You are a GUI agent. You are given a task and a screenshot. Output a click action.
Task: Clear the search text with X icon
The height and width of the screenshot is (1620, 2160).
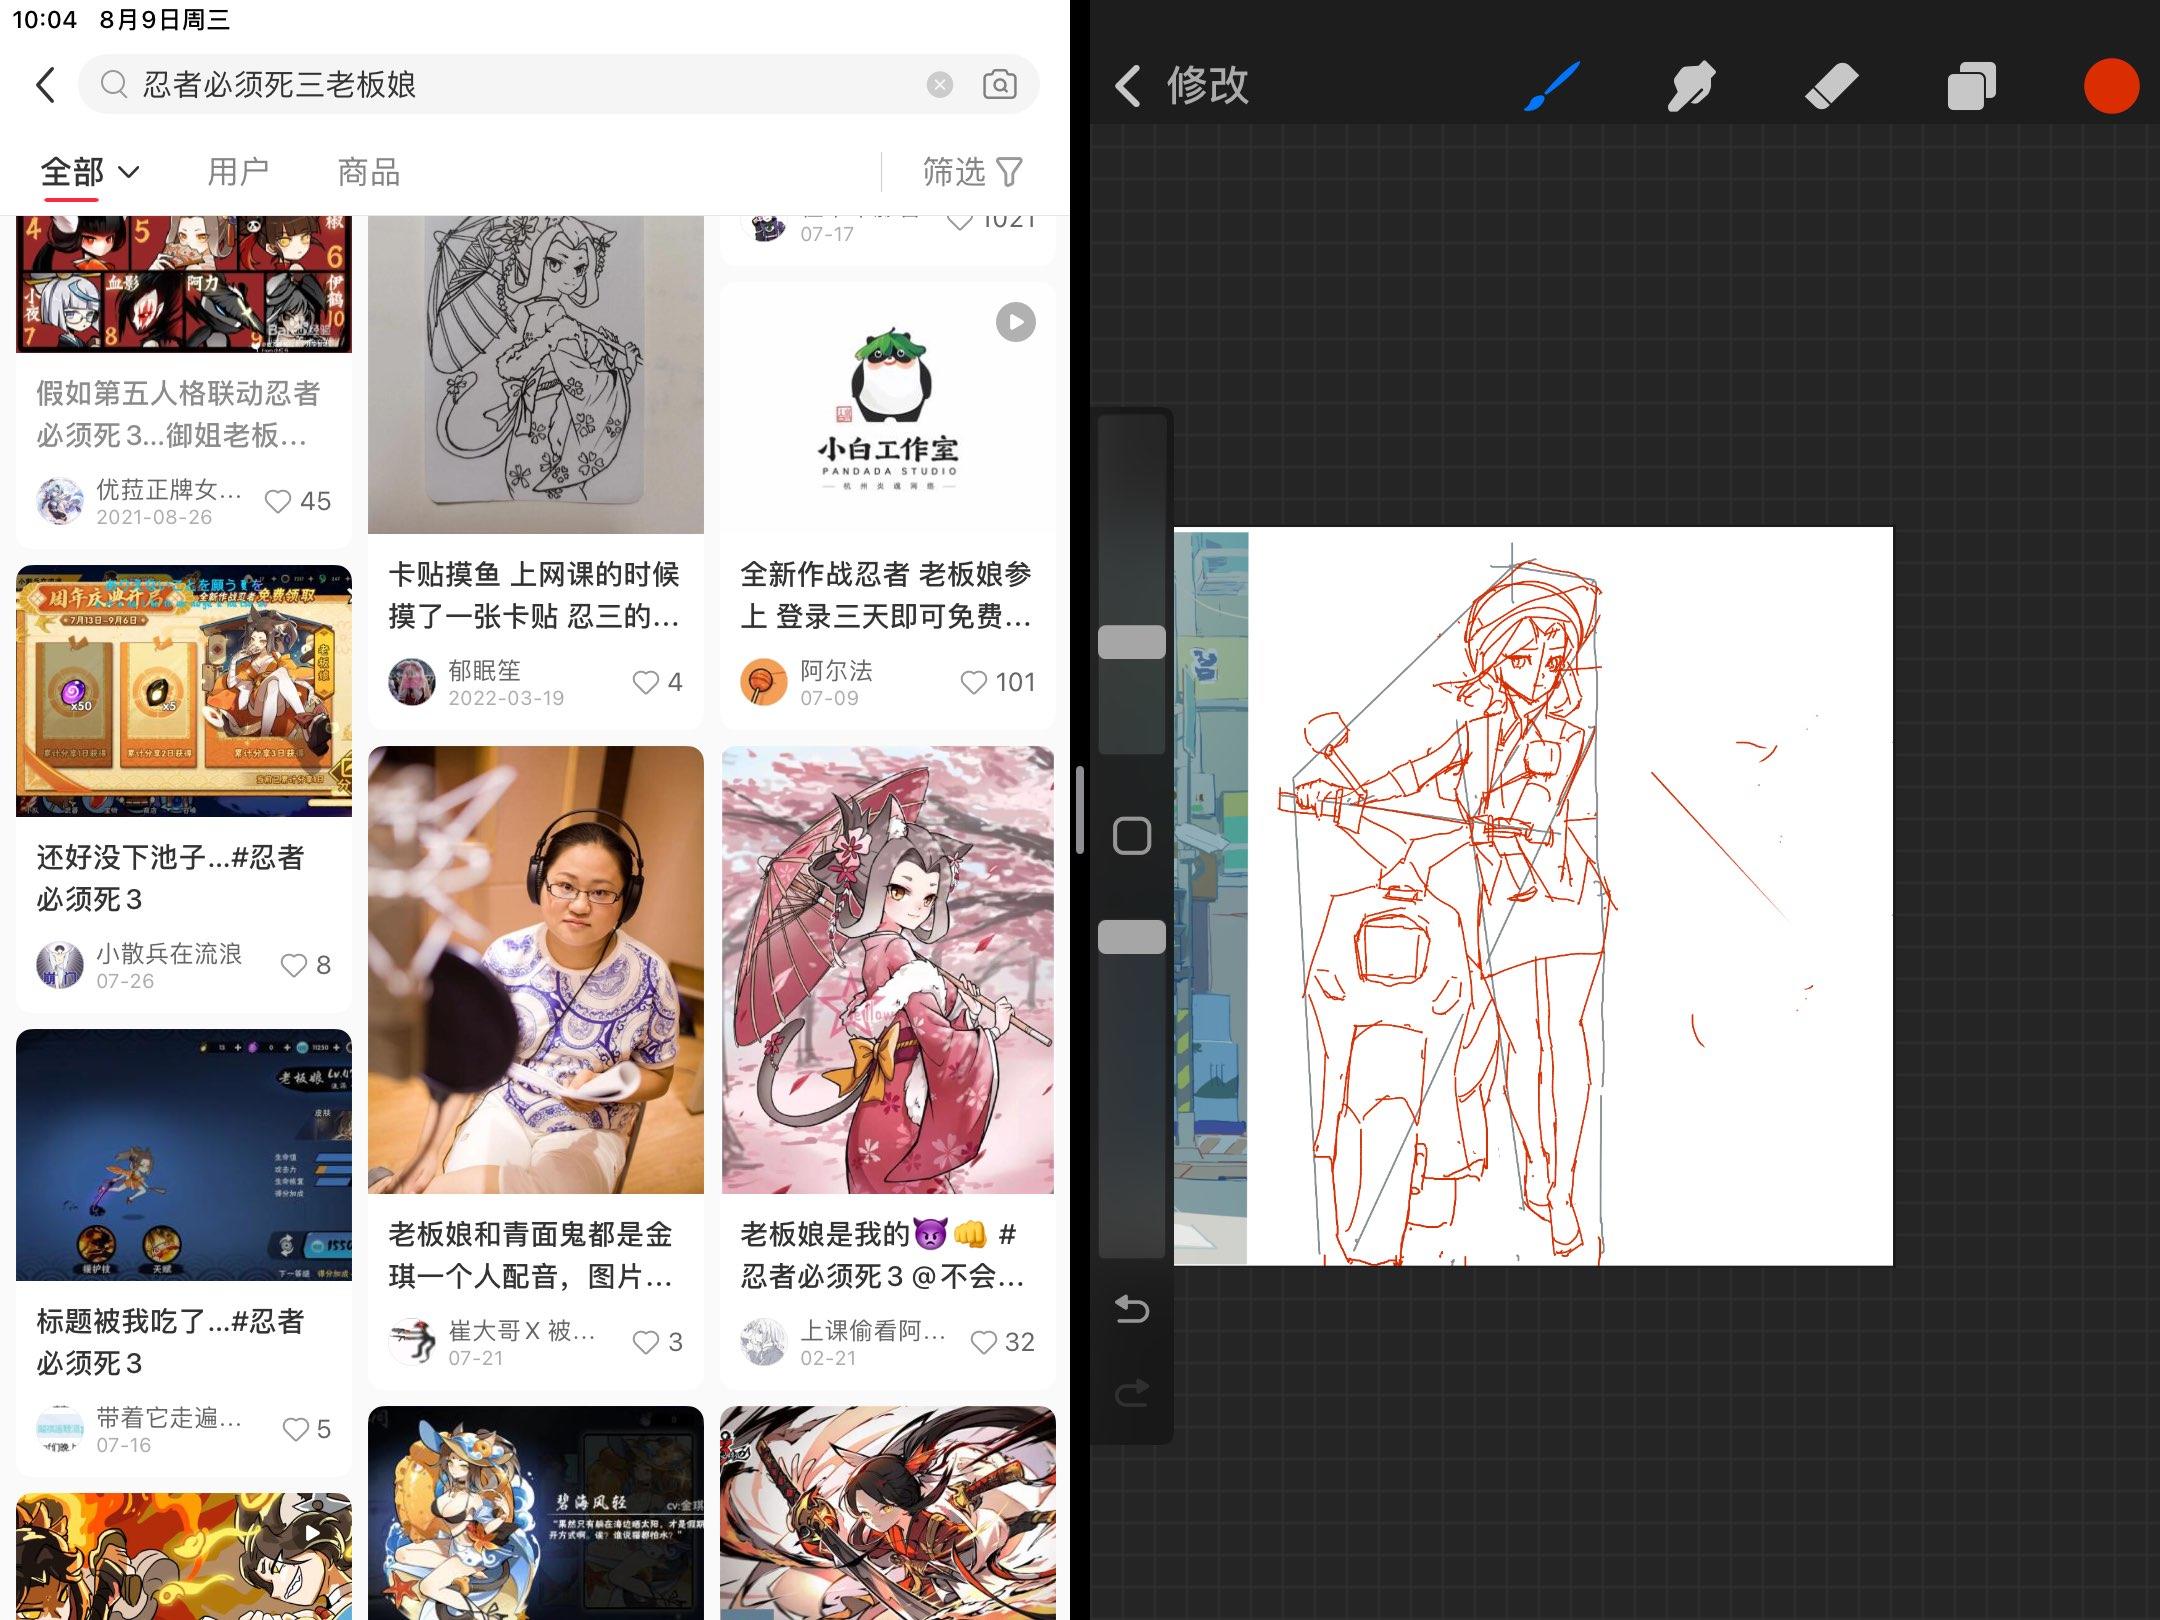(x=939, y=84)
